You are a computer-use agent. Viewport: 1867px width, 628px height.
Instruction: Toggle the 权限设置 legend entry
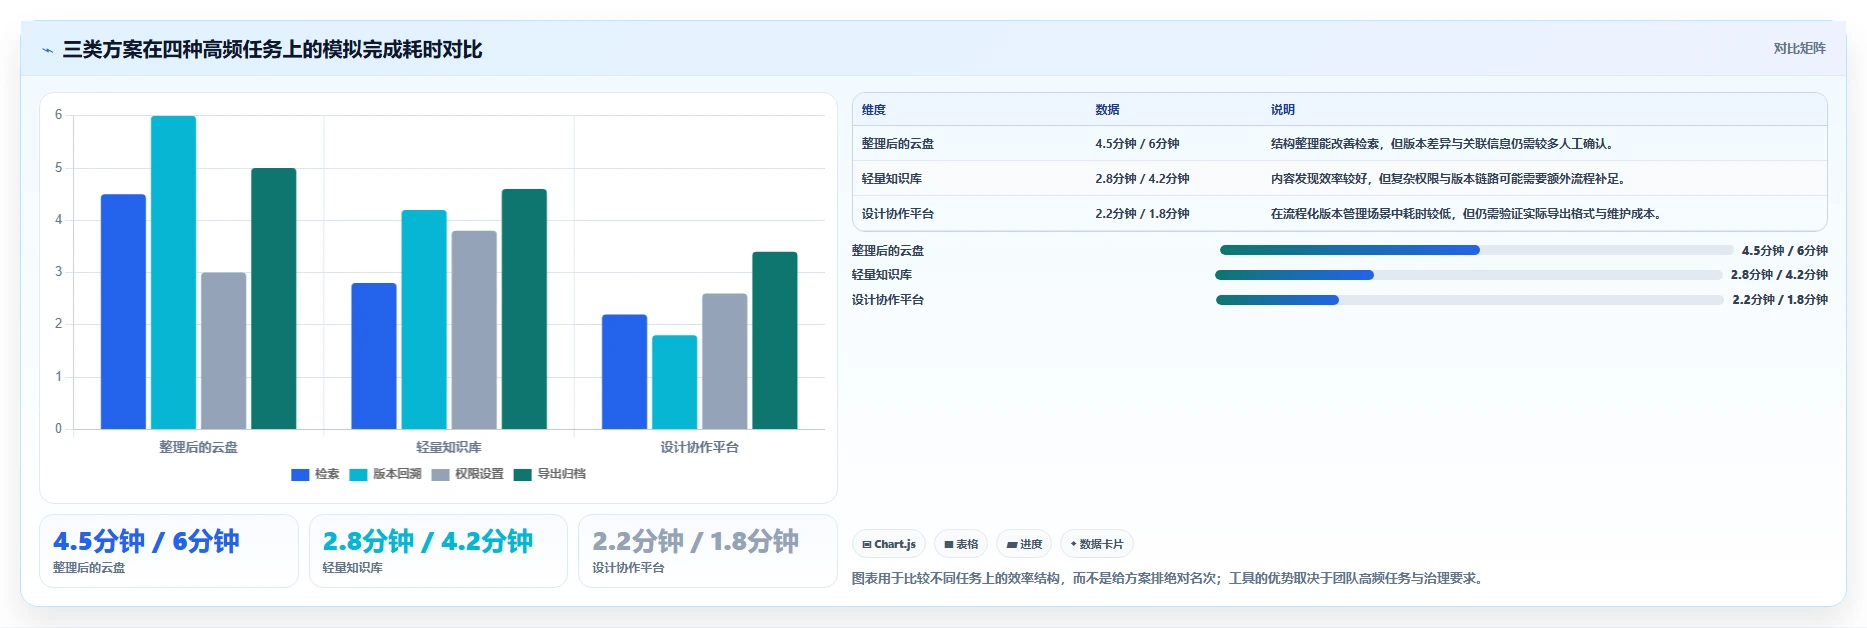[467, 474]
